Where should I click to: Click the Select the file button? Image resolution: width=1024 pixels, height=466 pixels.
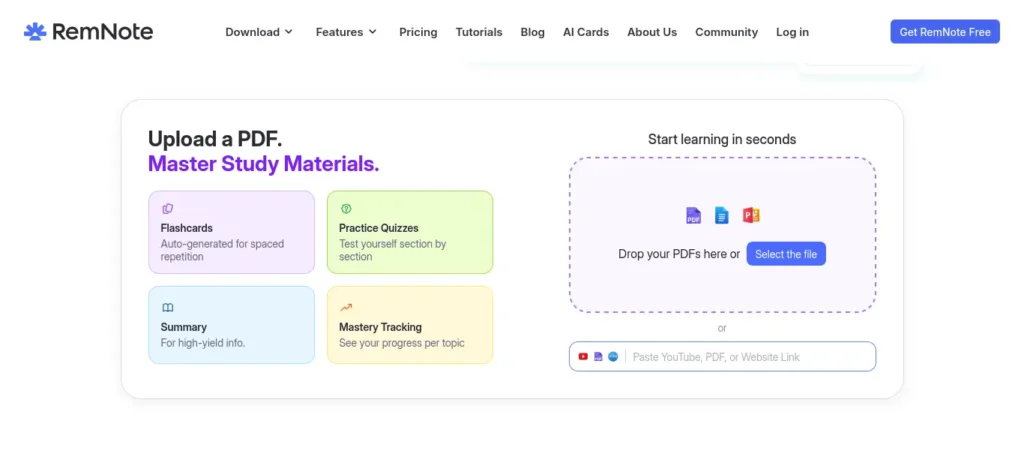click(786, 254)
